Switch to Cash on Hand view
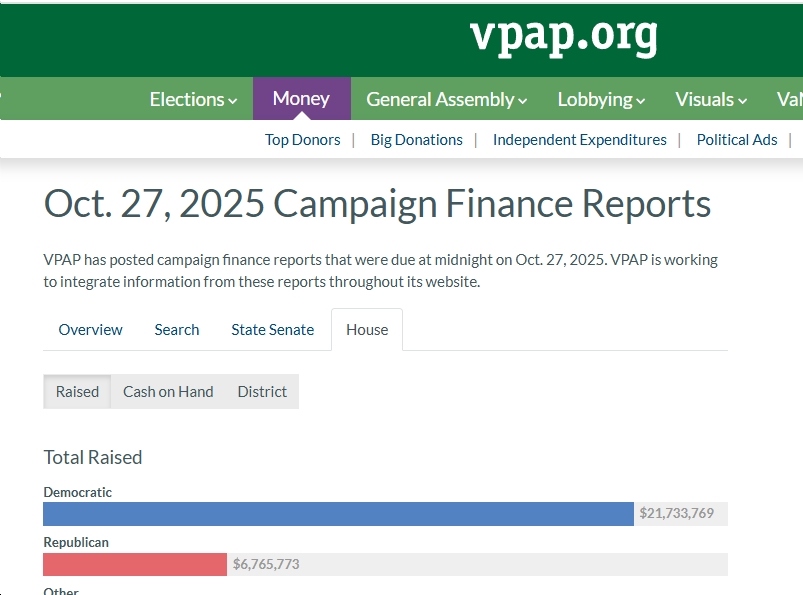The height and width of the screenshot is (595, 803). [x=168, y=392]
